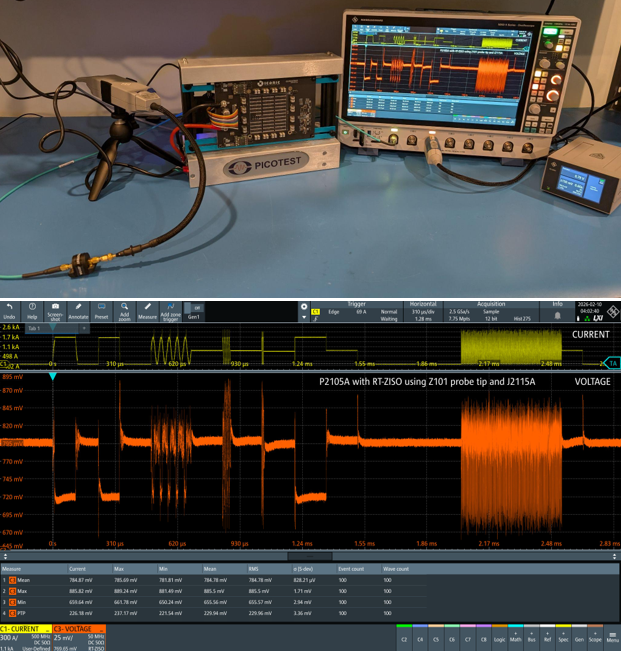
Task: Click the Undo icon in the toolbar
Action: (10, 310)
